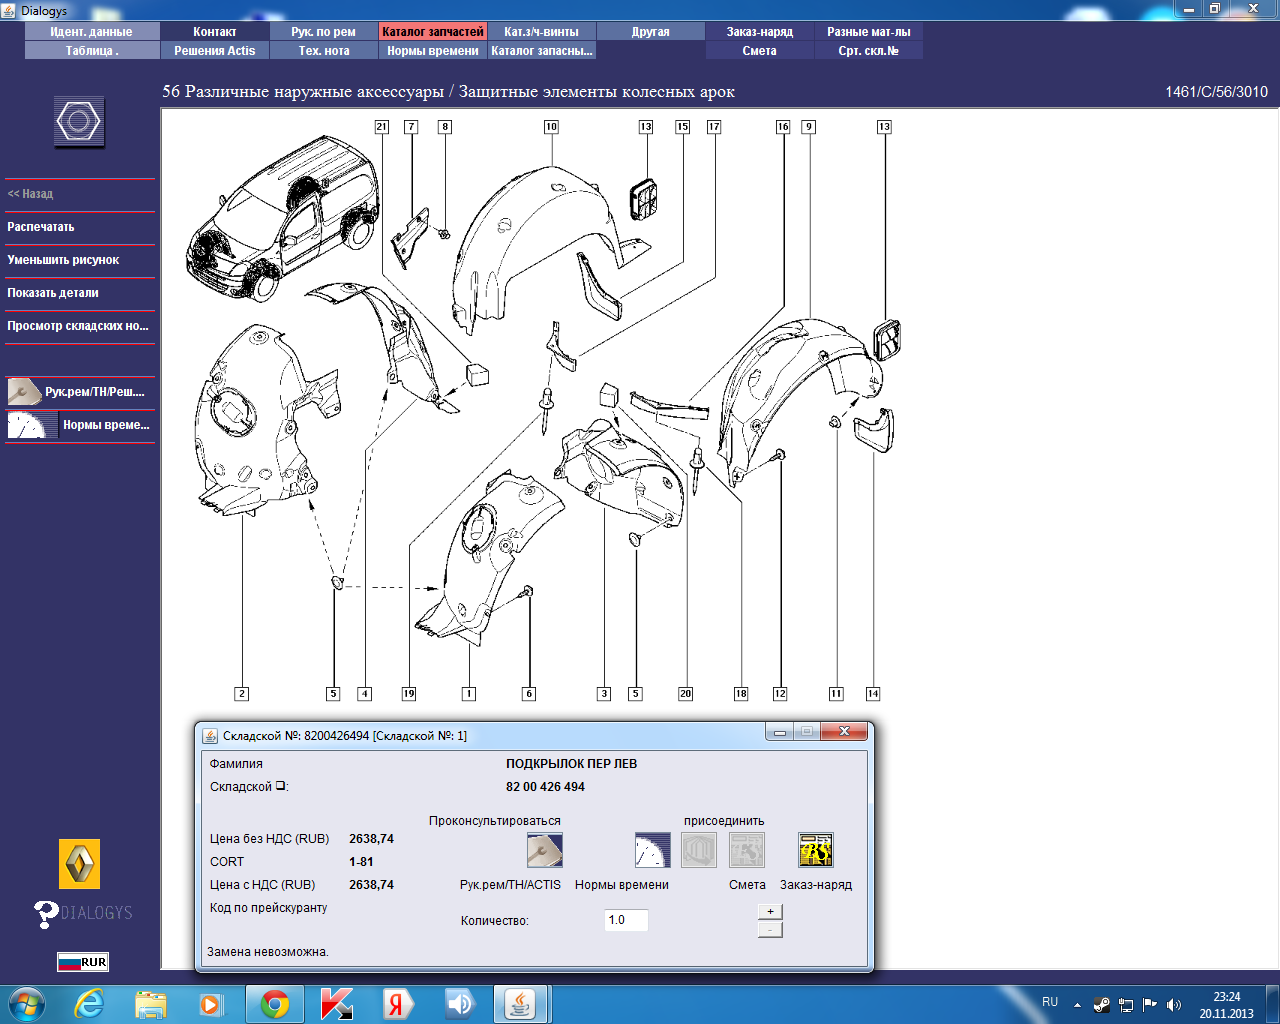Select part callout number 2 in diagram
Viewport: 1280px width, 1024px height.
[241, 694]
